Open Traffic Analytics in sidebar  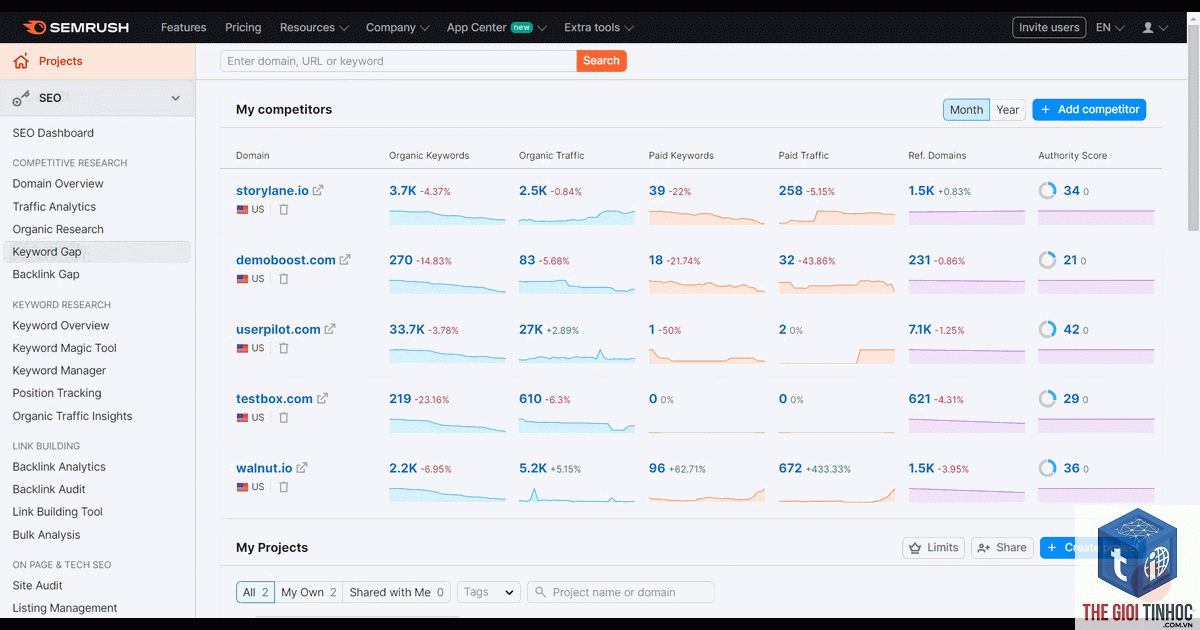(54, 207)
